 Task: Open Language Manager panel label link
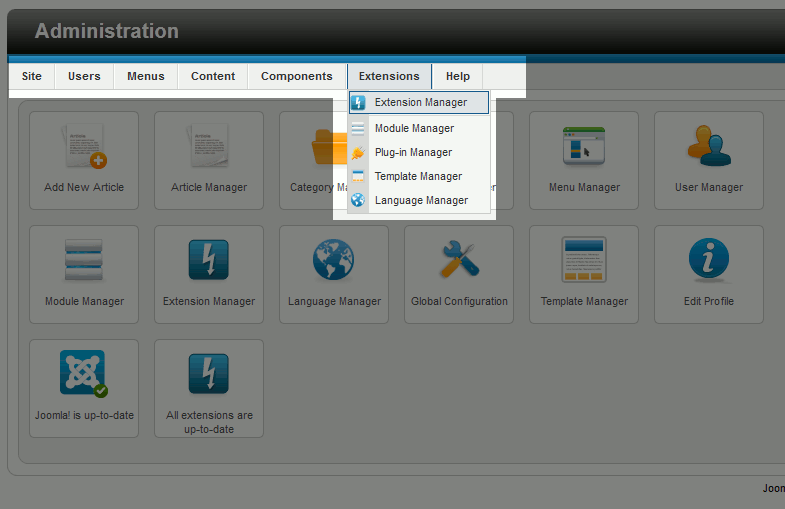334,301
